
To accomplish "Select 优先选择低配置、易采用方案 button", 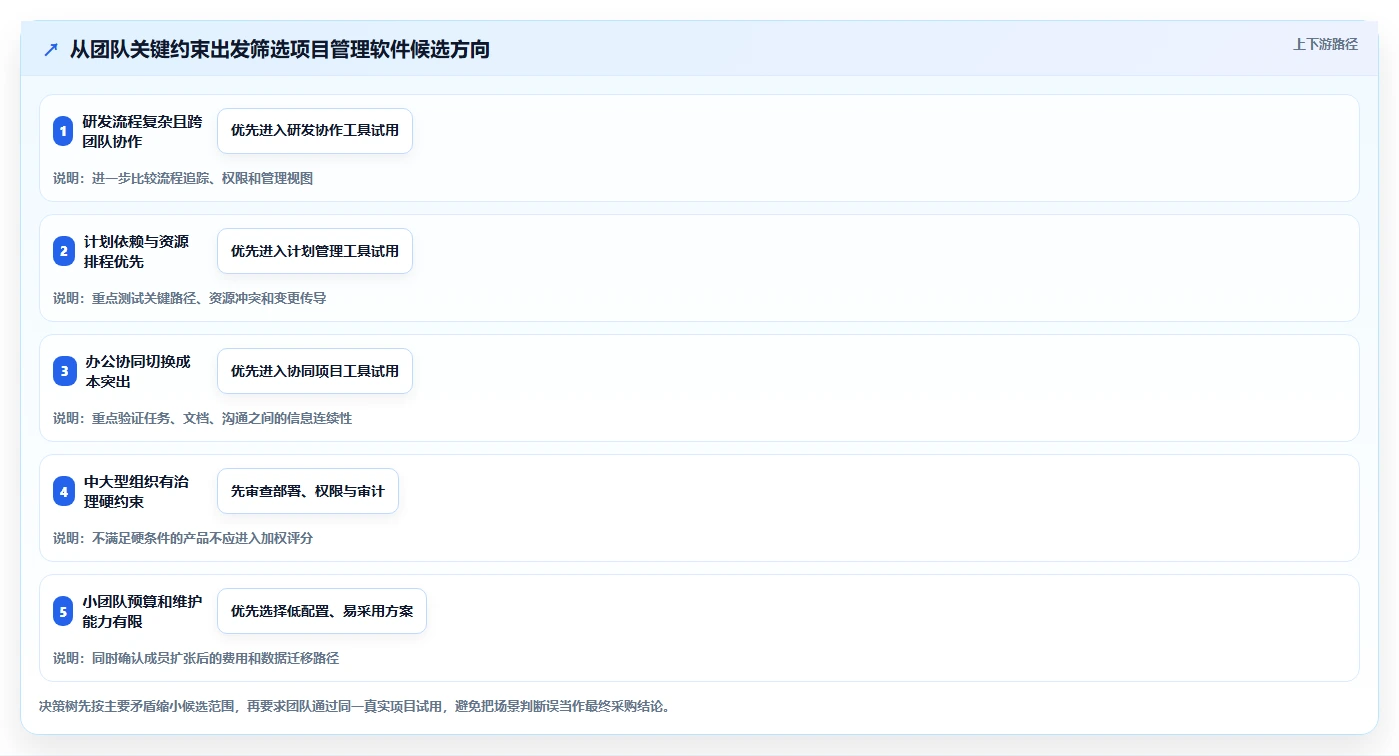I will [x=322, y=611].
